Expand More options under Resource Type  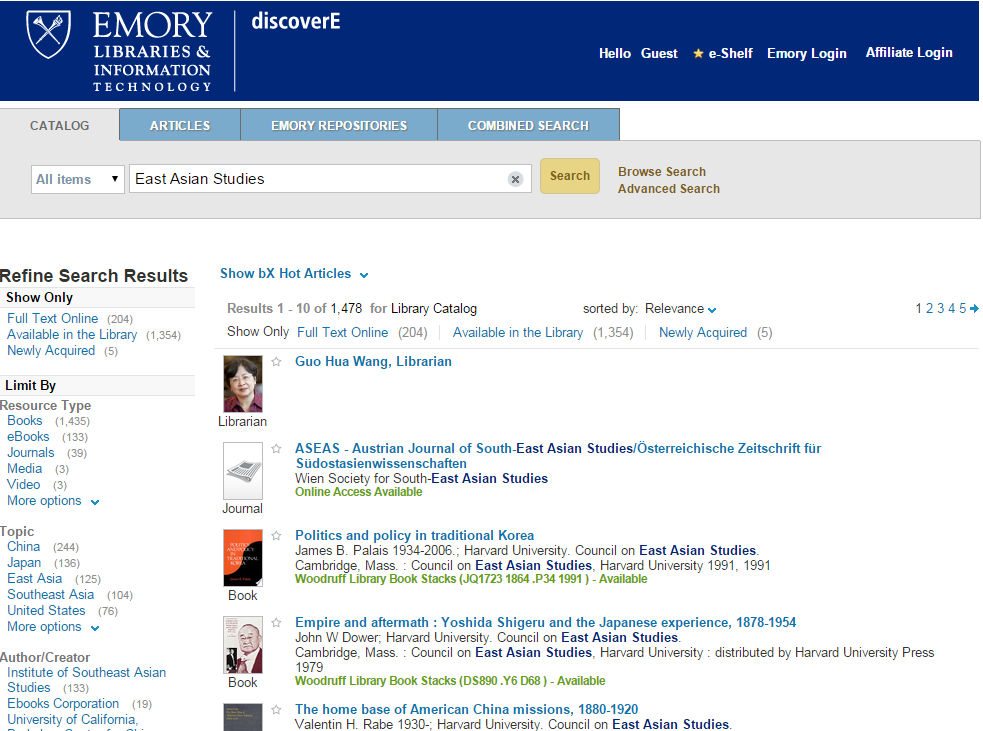click(x=53, y=501)
